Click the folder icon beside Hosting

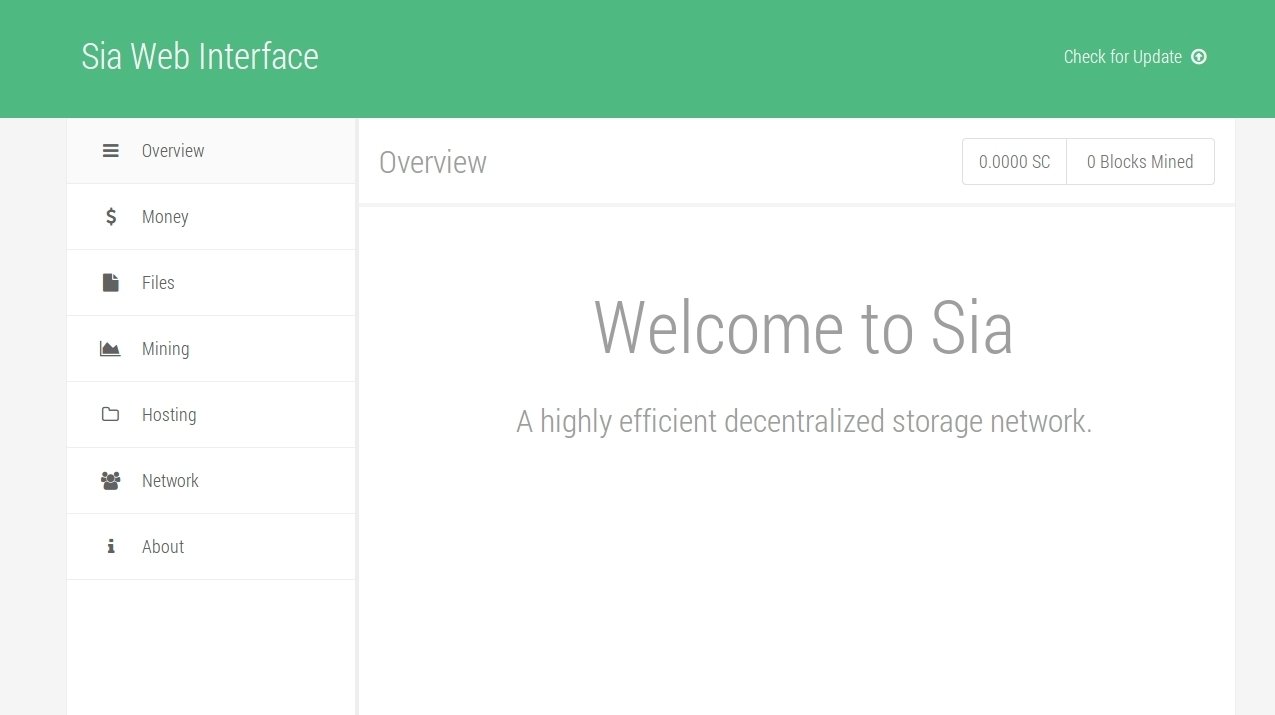(110, 415)
